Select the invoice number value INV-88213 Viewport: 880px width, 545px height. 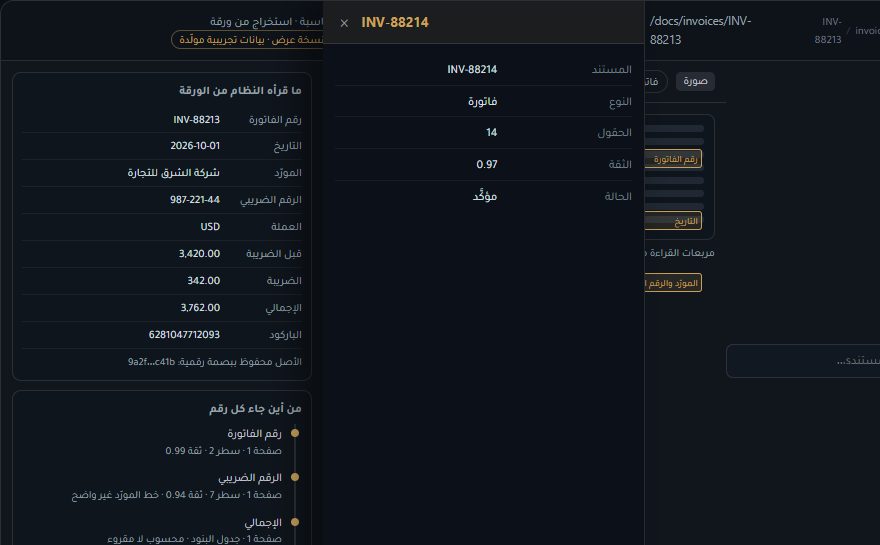click(196, 120)
